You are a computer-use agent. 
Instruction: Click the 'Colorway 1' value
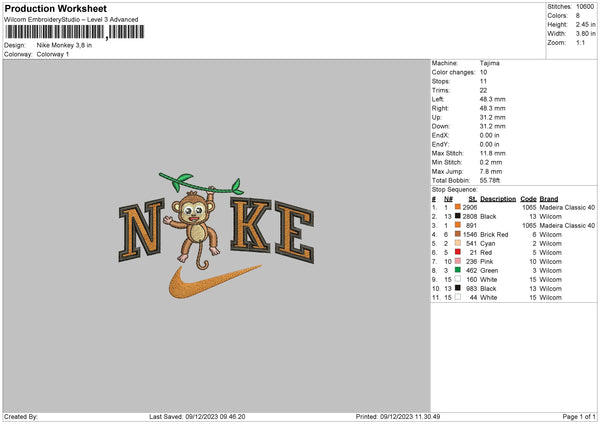[x=53, y=54]
